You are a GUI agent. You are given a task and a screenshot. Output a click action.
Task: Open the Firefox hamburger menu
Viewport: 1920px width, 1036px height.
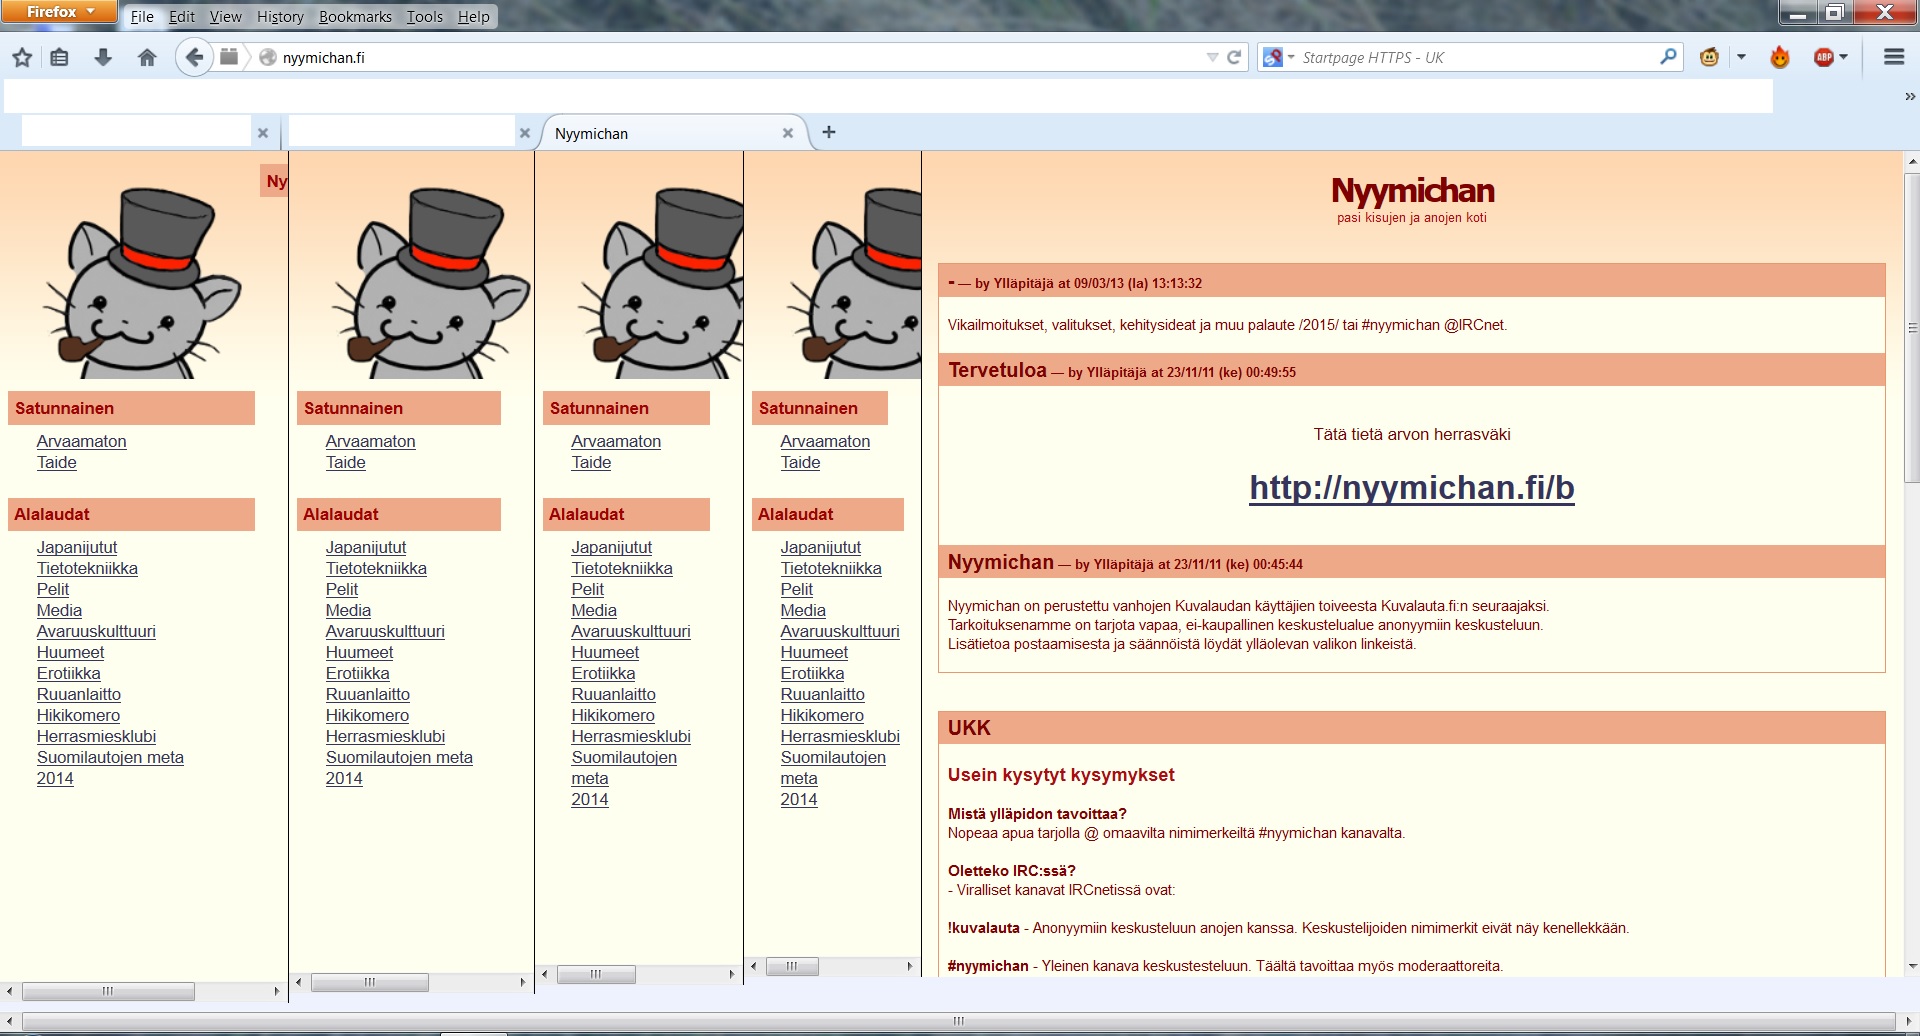coord(1893,58)
